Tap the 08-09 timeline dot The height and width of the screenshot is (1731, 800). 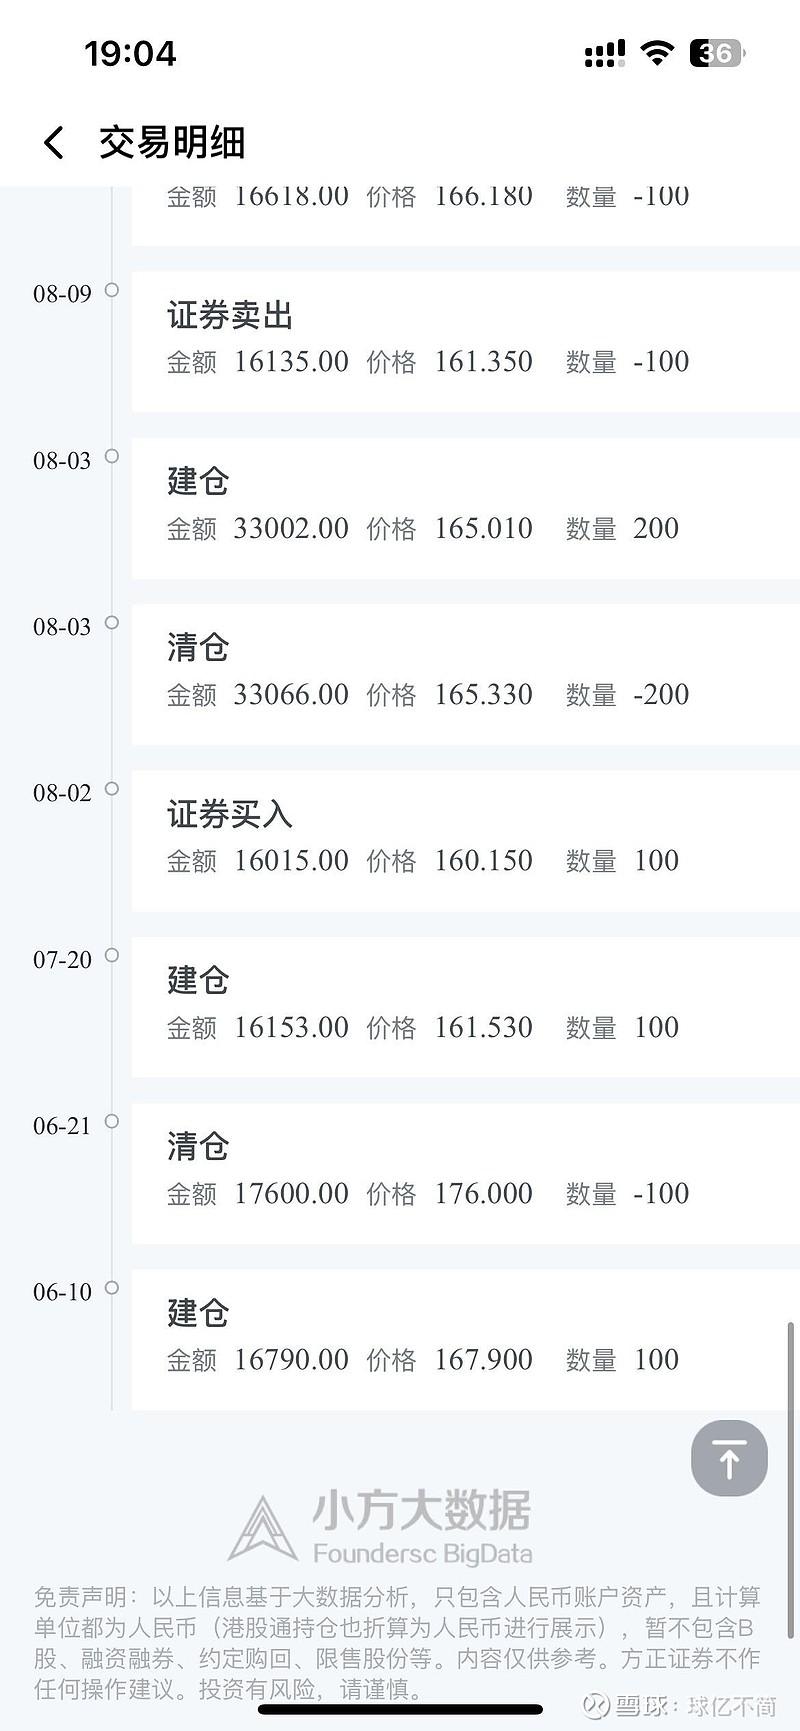point(112,290)
